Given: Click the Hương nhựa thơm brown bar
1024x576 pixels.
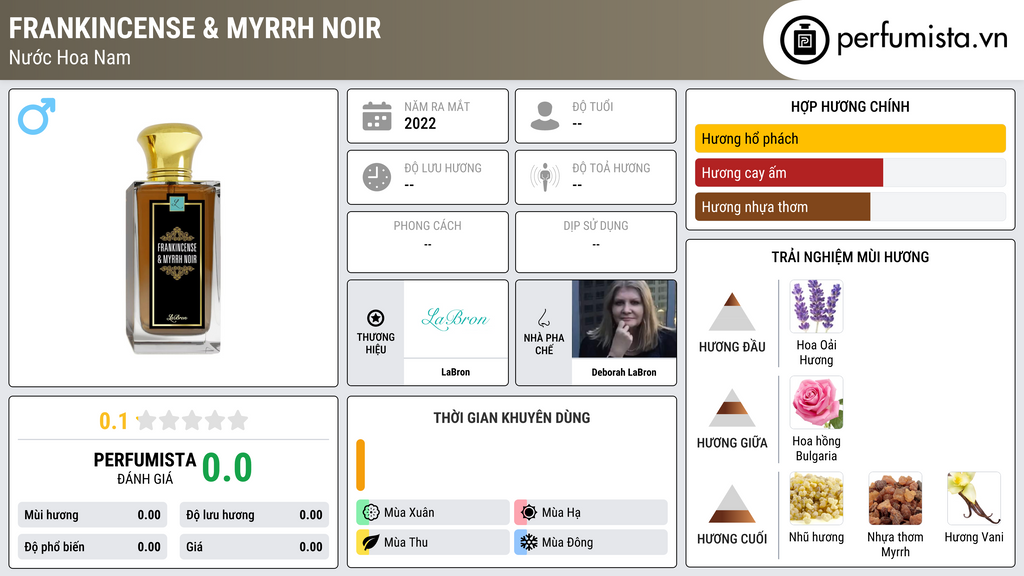Looking at the screenshot, I should coord(782,207).
